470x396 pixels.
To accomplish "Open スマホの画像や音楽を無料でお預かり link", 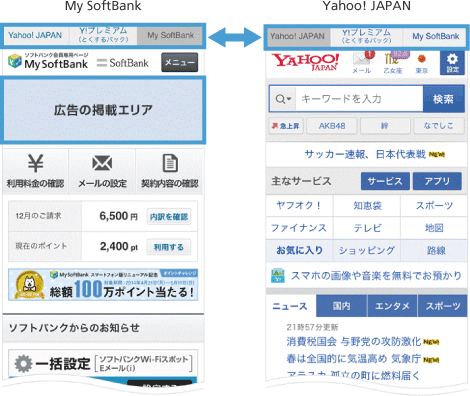I will pos(376,276).
